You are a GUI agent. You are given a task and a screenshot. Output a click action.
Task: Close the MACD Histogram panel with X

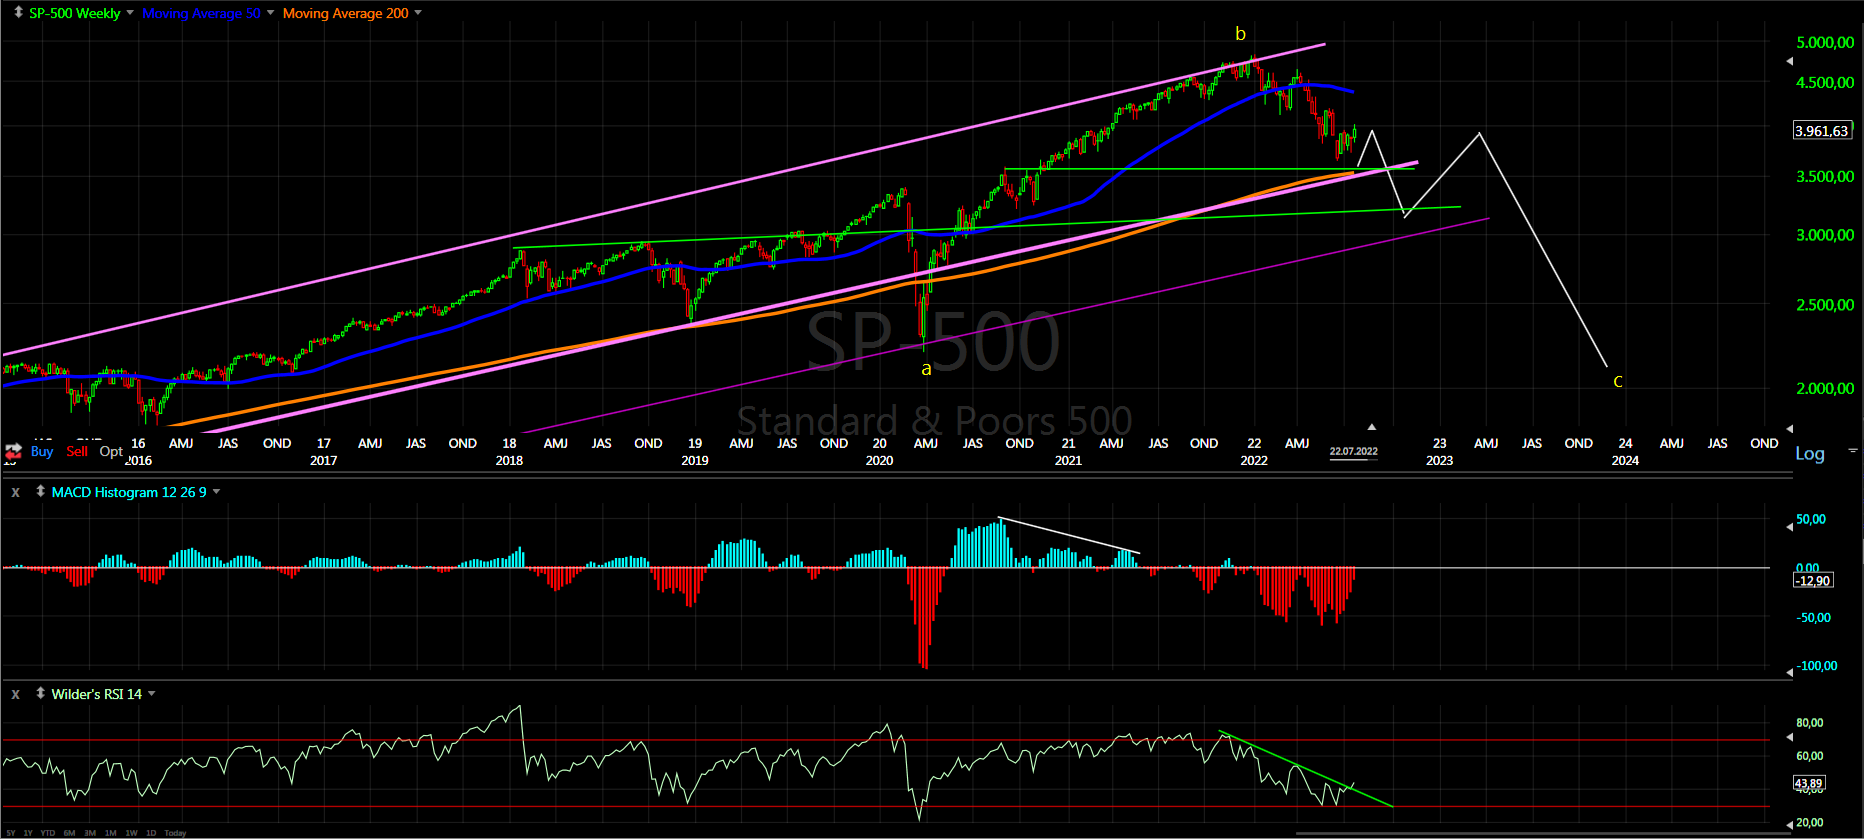pyautogui.click(x=16, y=492)
